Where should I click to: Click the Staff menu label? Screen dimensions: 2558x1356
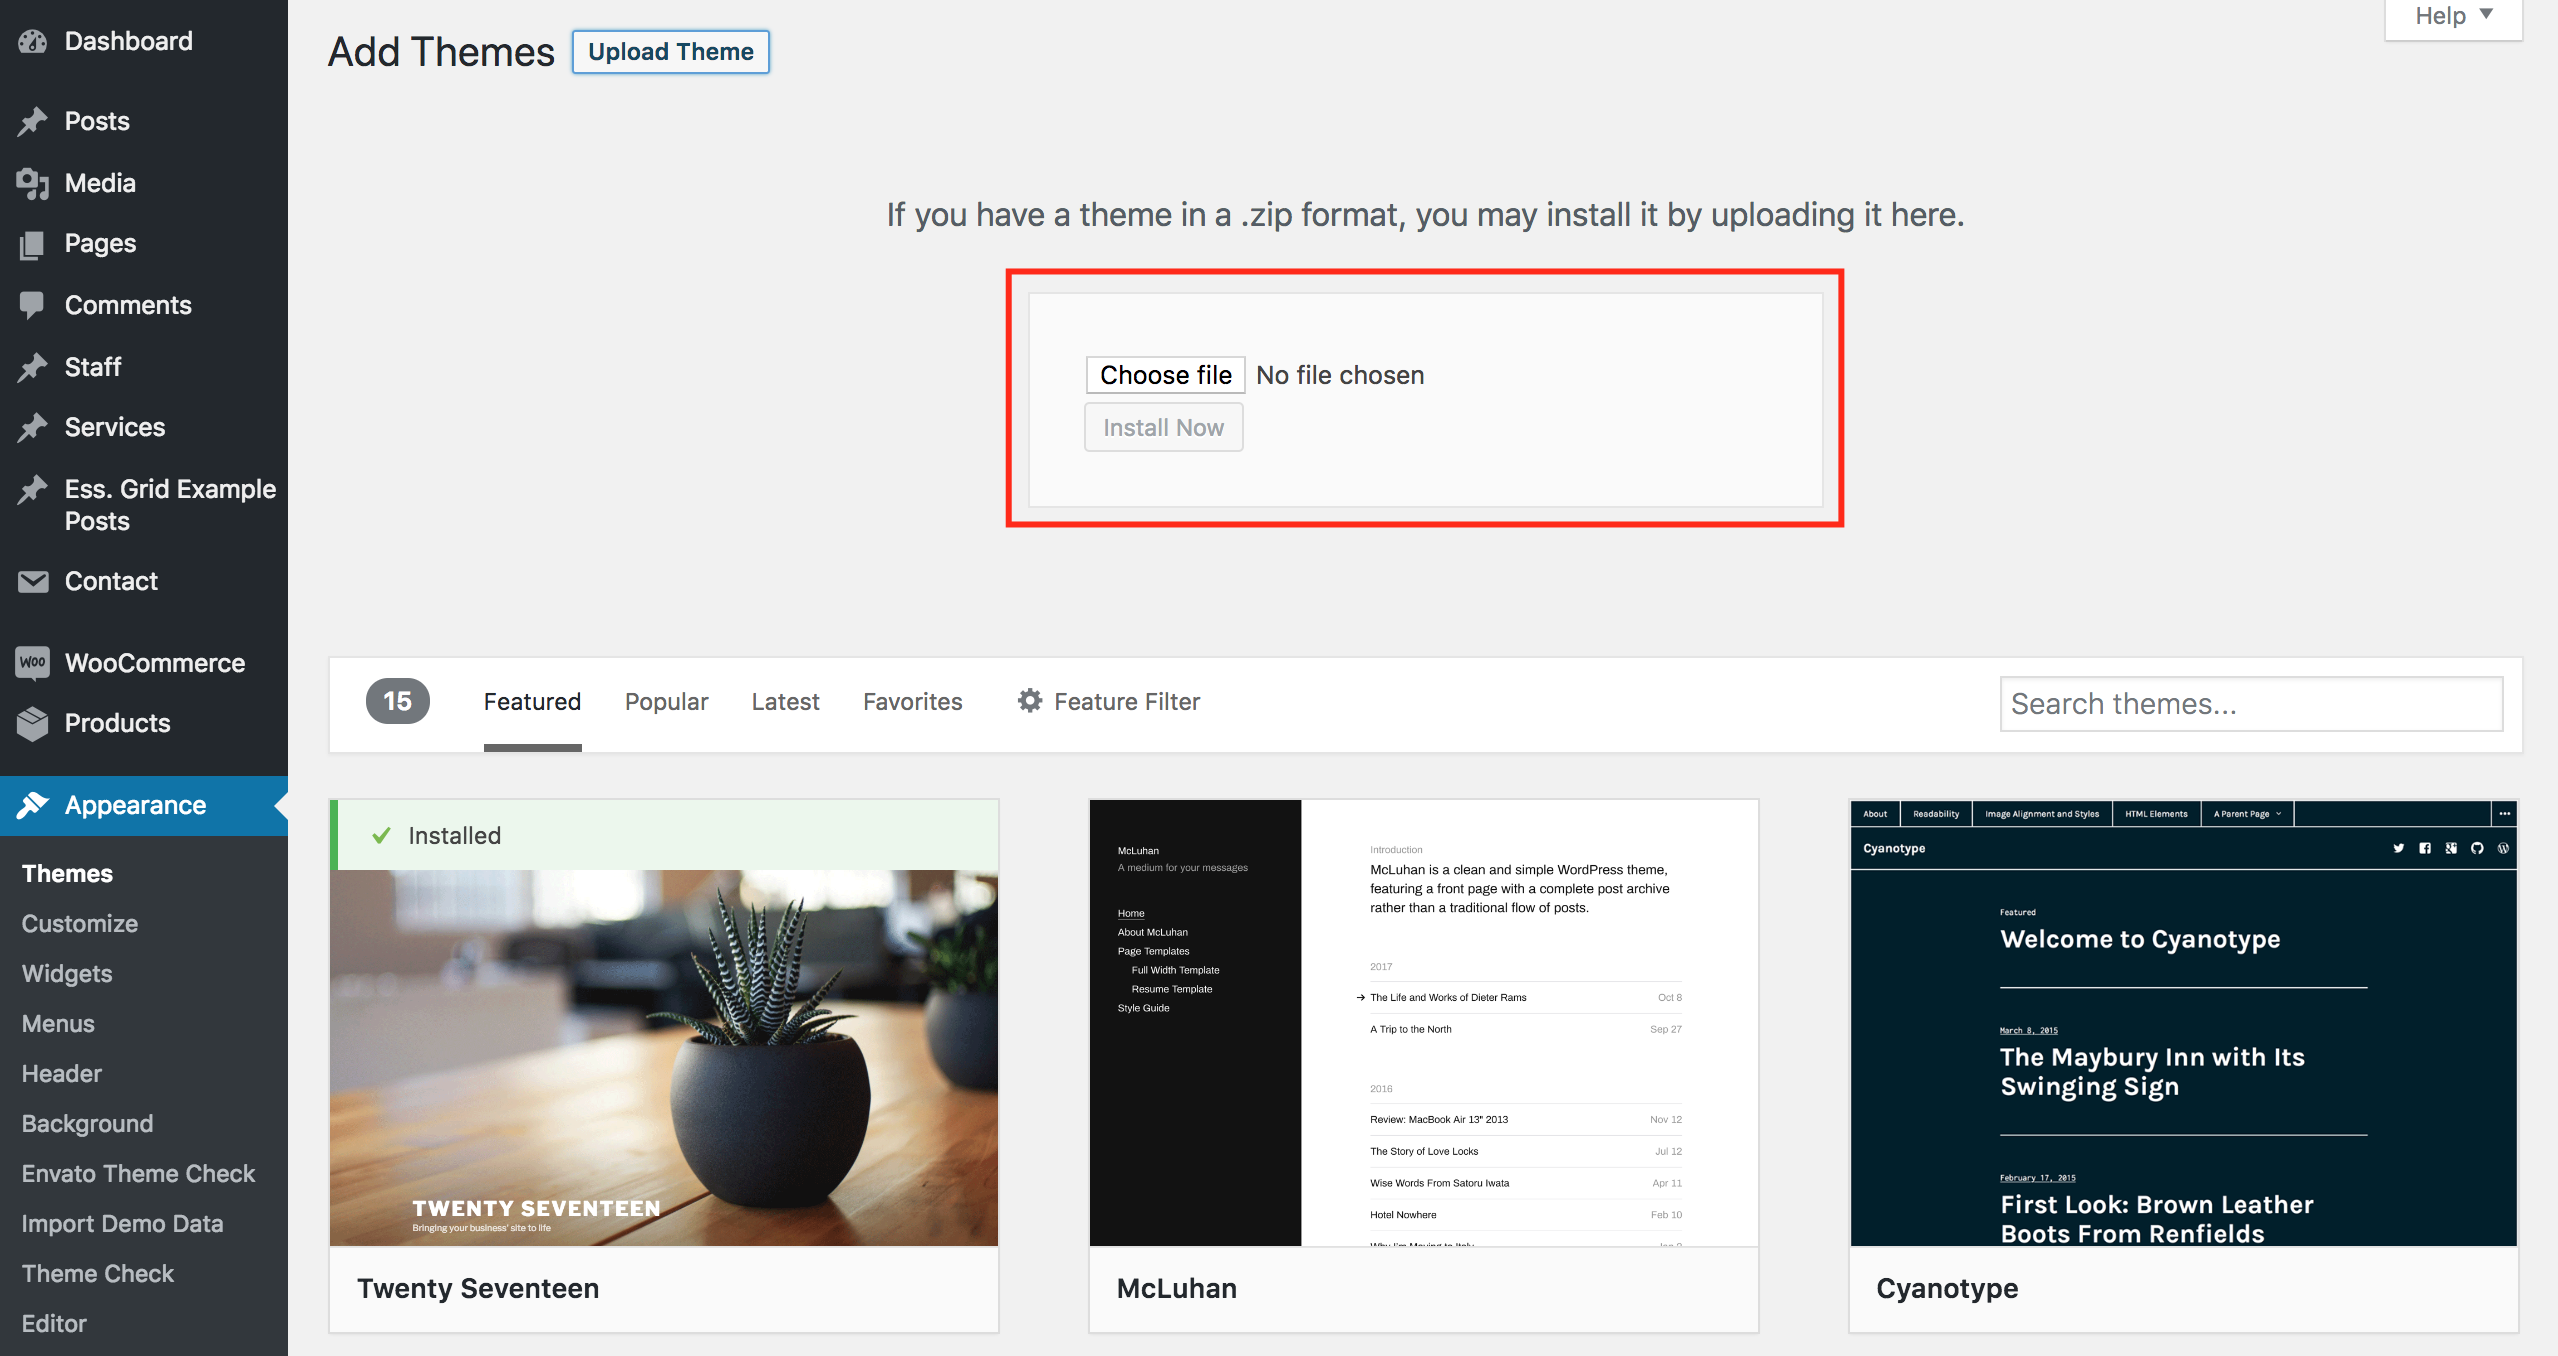tap(93, 367)
